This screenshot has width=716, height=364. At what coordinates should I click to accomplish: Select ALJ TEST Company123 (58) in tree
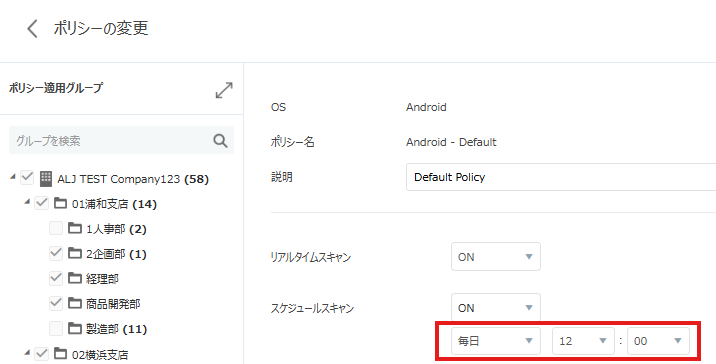133,179
